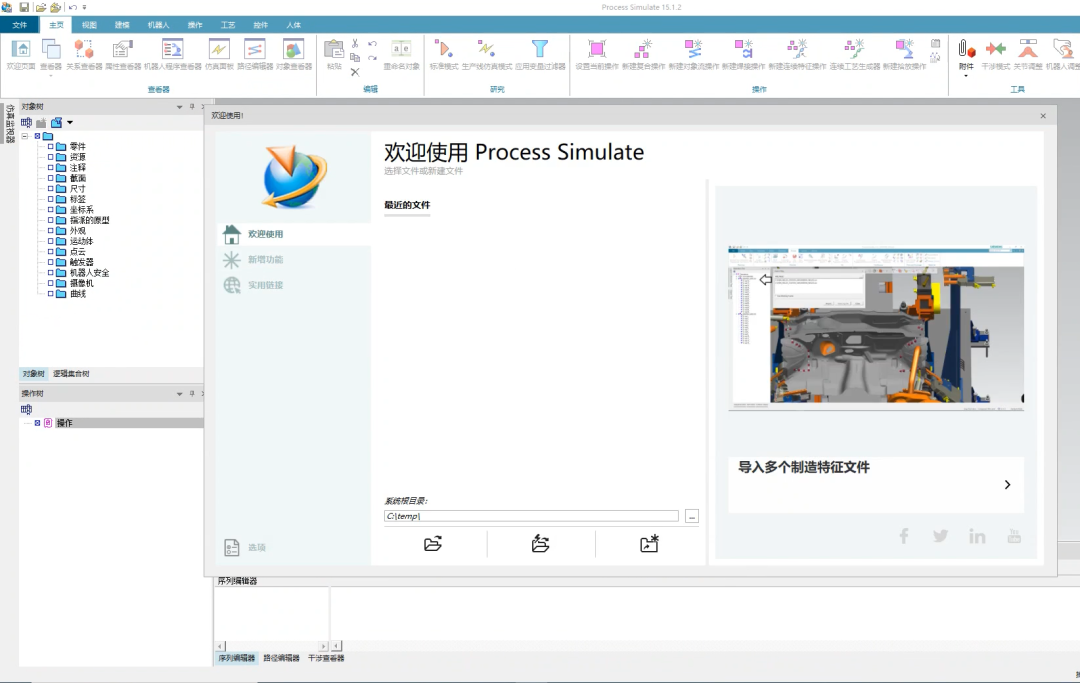Switch to 生产线仿真模式 line simulation mode

click(486, 54)
